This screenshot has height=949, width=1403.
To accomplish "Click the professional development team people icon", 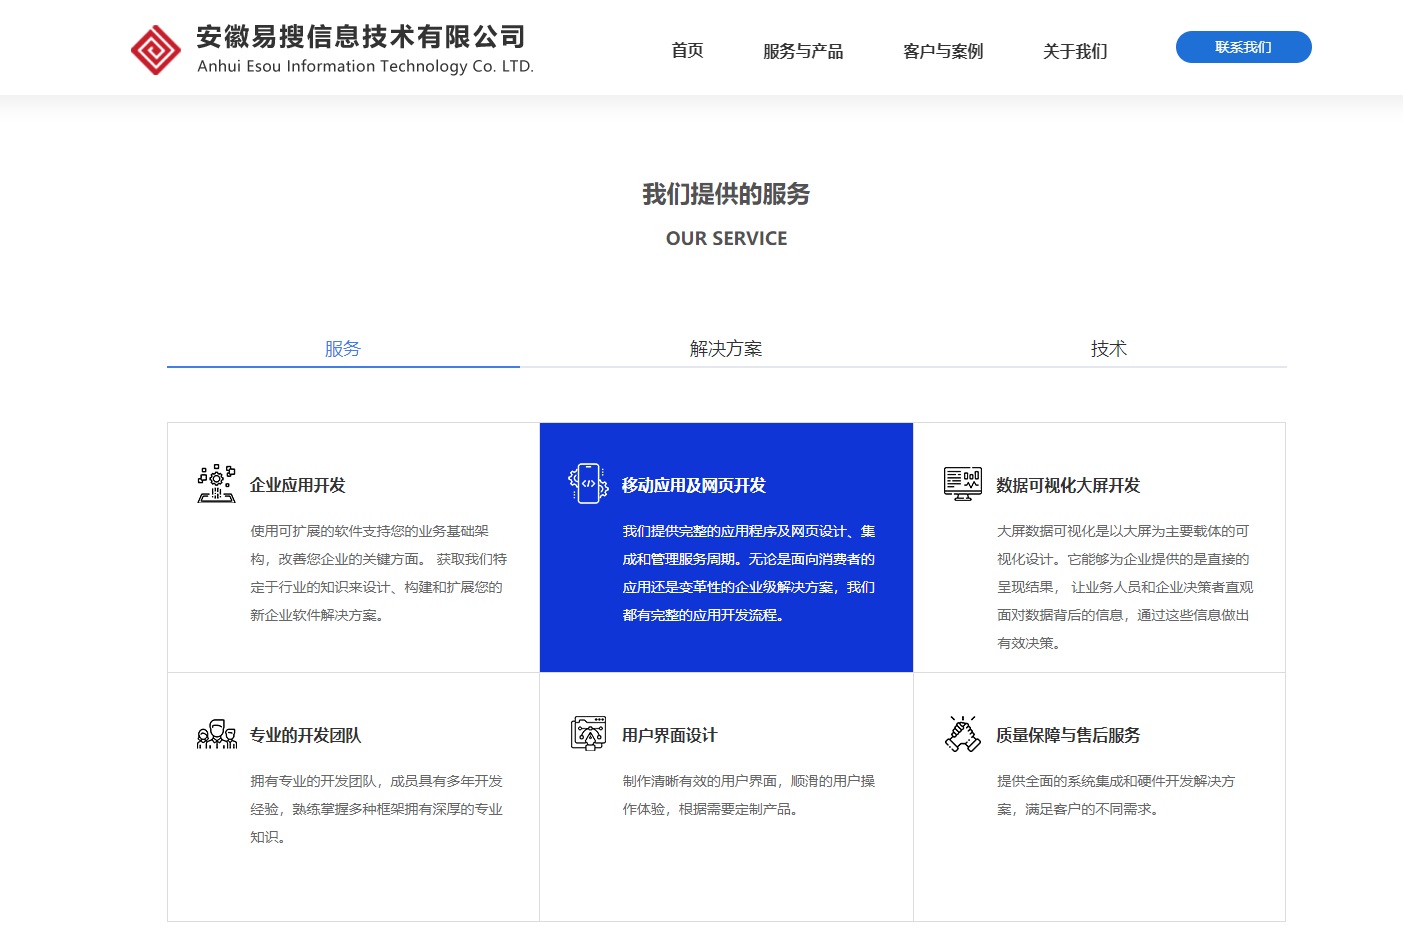I will tap(216, 734).
